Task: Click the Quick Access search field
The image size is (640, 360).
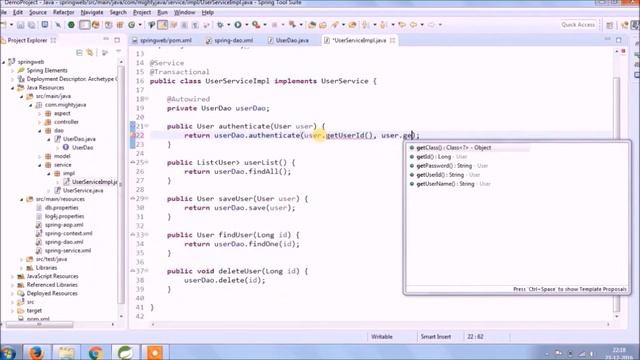Action: pos(578,25)
